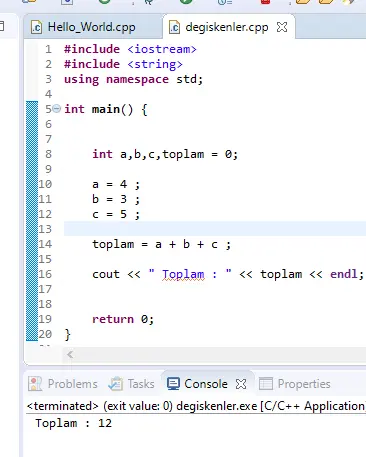Click the Hello_World.cpp file icon

36,27
